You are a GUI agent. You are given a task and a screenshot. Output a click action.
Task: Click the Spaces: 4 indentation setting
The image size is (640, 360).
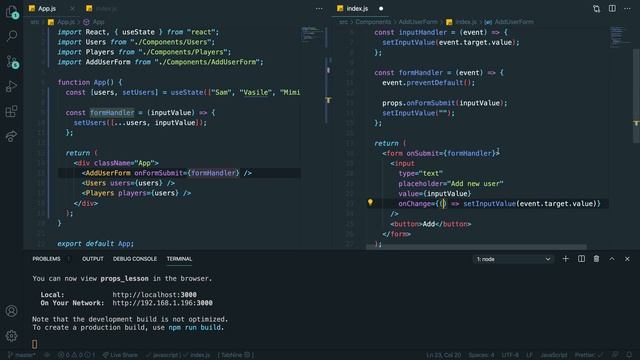pyautogui.click(x=481, y=355)
